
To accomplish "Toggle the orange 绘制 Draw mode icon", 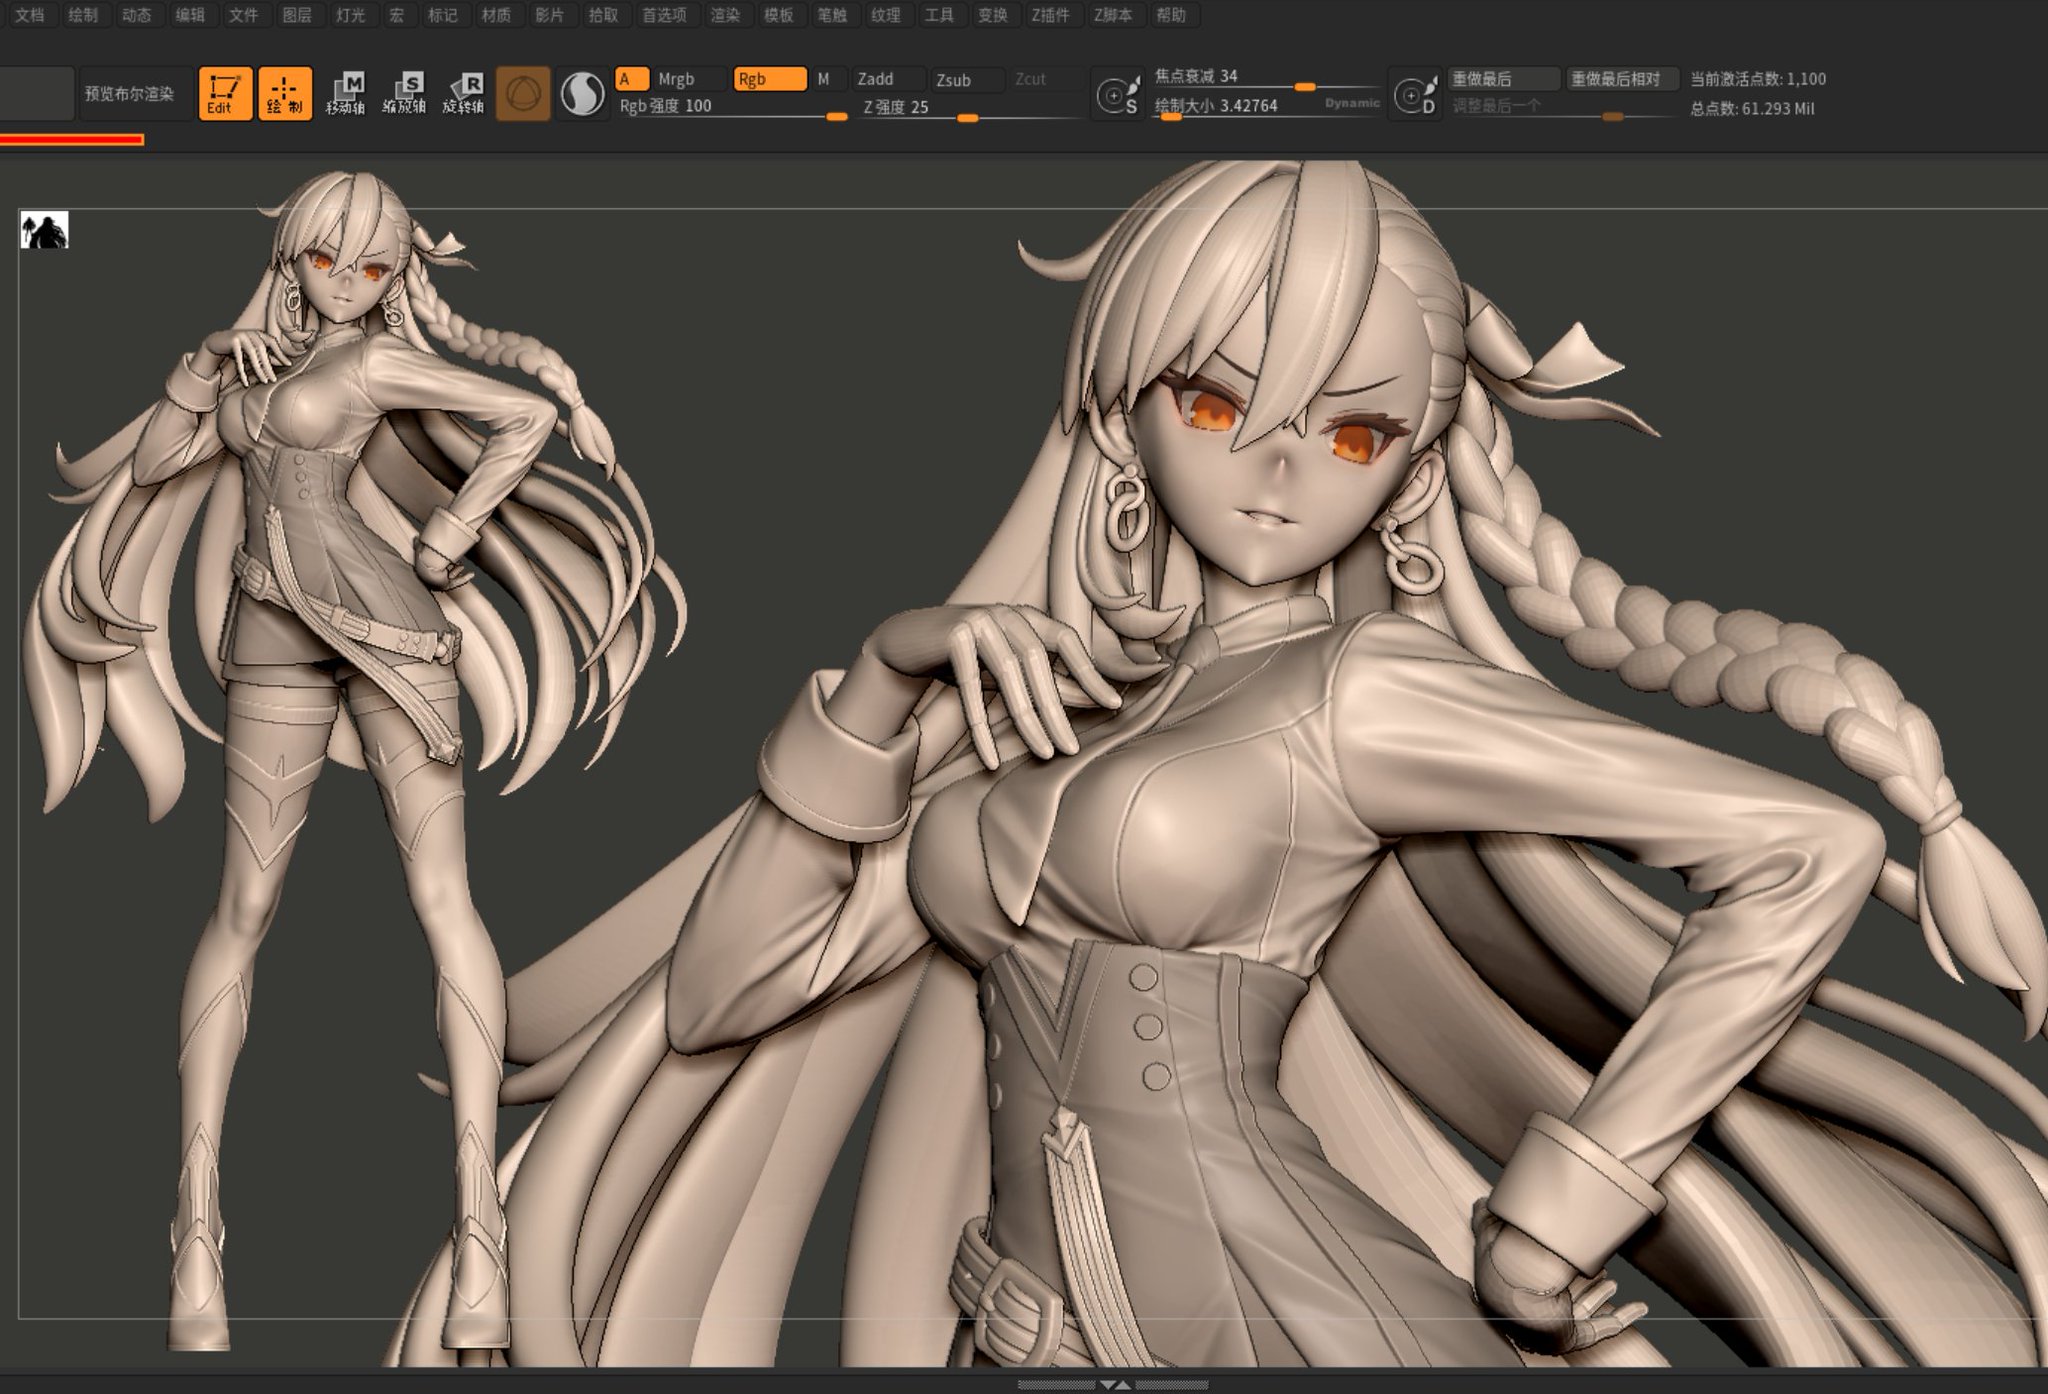I will (285, 94).
